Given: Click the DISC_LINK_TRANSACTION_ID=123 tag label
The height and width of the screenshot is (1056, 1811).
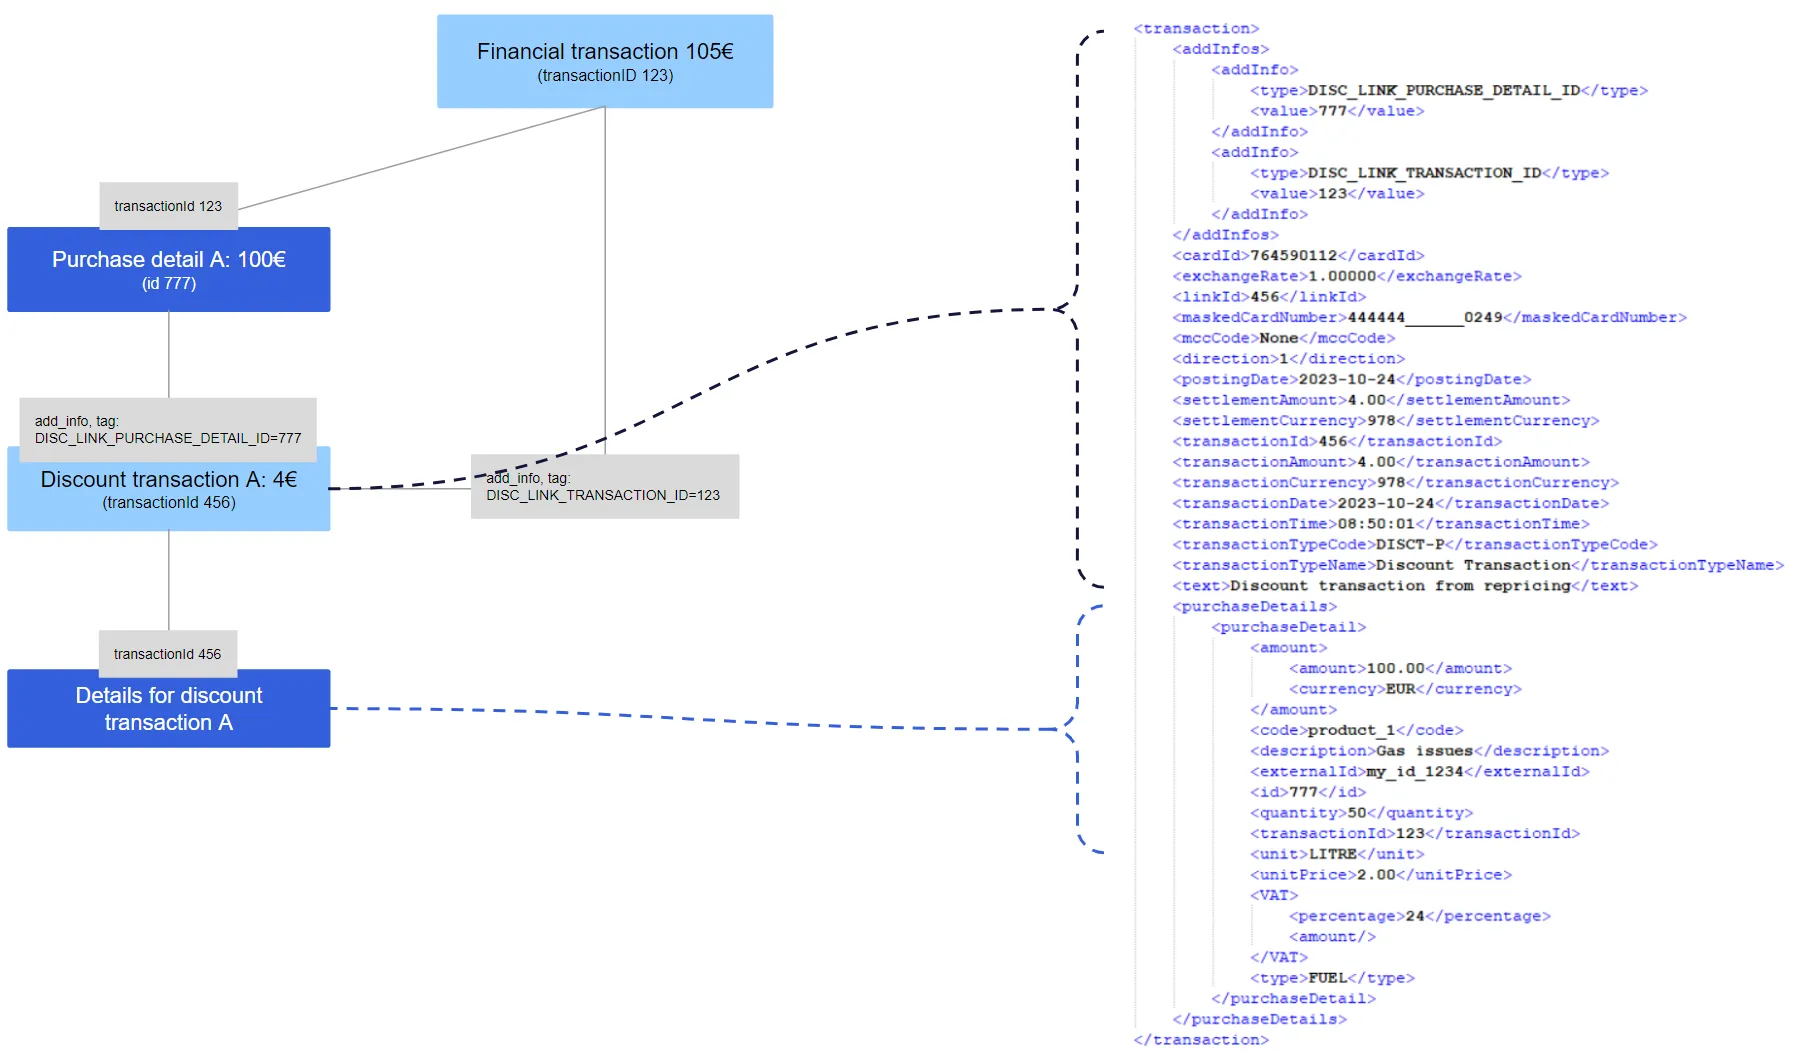Looking at the screenshot, I should click(603, 487).
